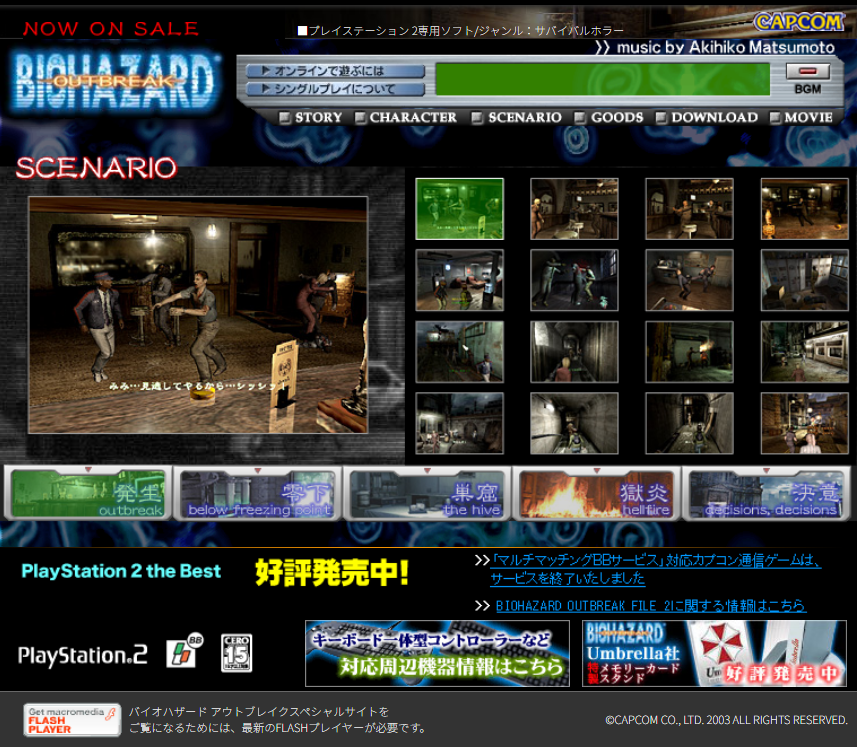Select the SCENARIO menu item

point(516,117)
